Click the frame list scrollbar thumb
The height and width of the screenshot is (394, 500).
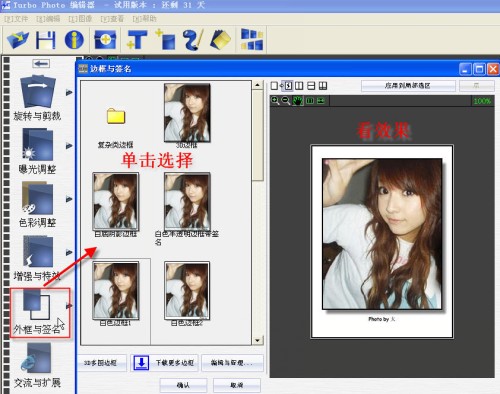point(257,135)
